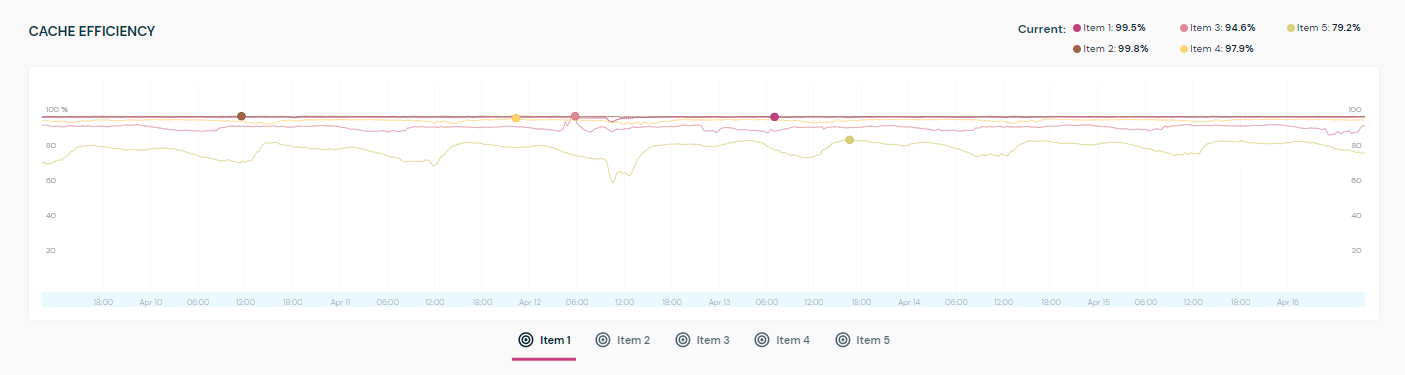Open the Item 3 tab
Screen dimensions: 1405x375
click(x=702, y=340)
